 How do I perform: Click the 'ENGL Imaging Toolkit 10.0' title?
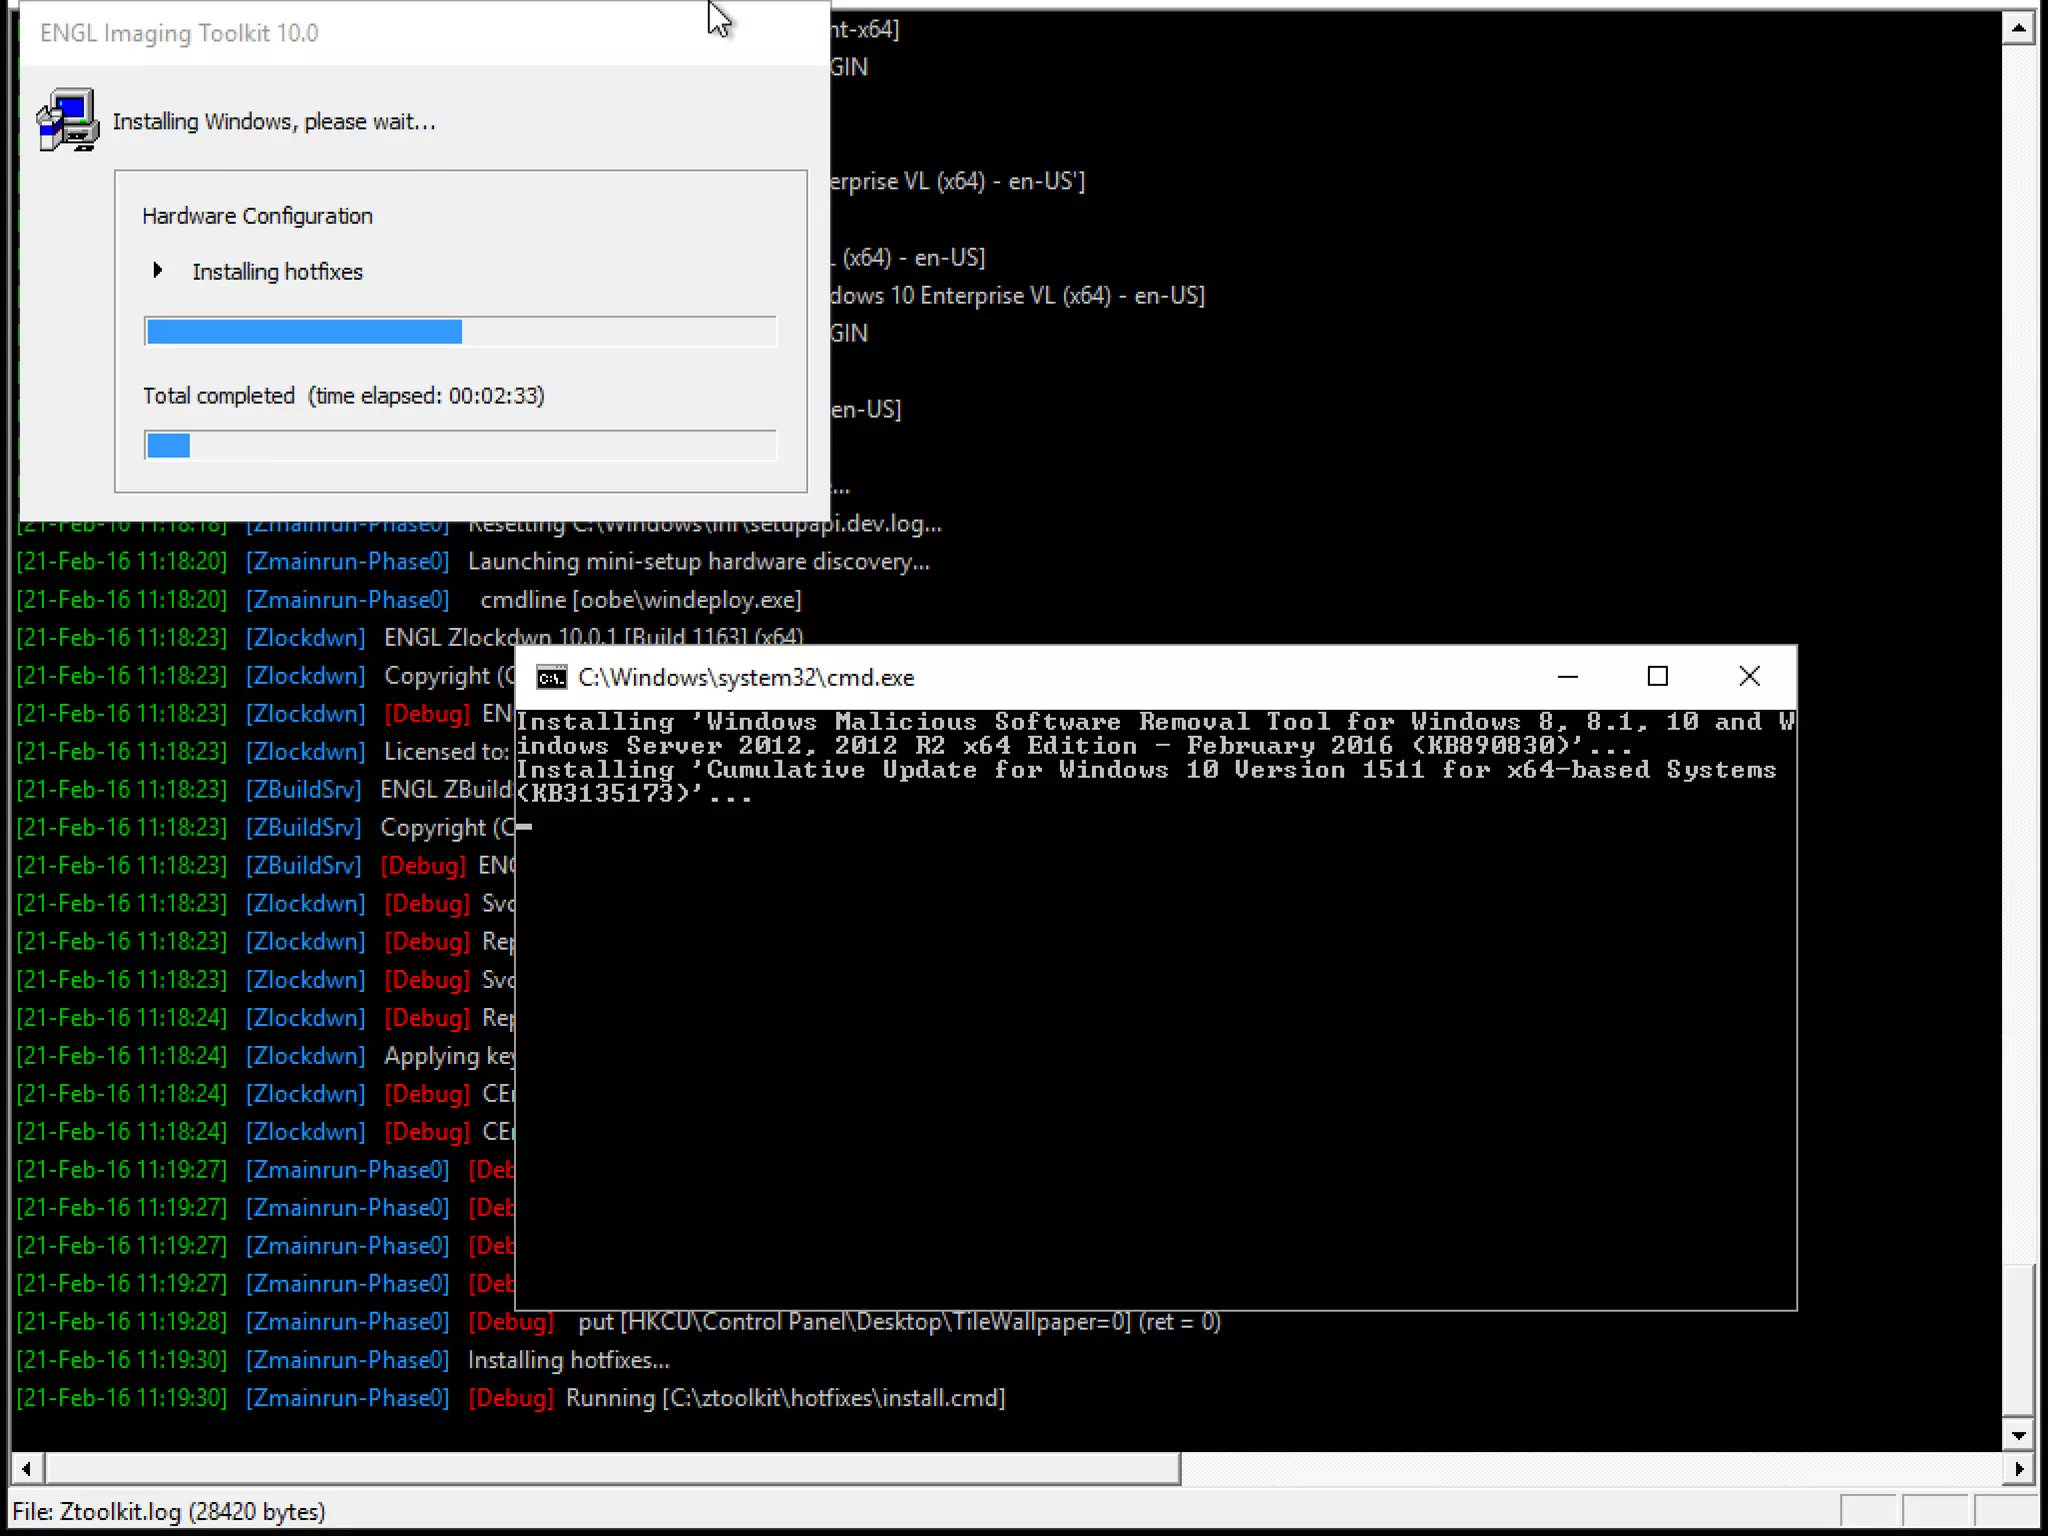coord(179,33)
